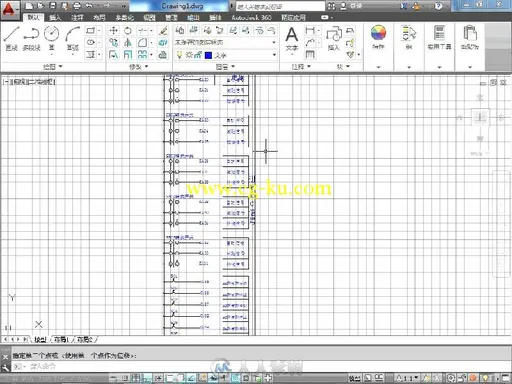
Task: Open the Properties color wheel panel
Action: pyautogui.click(x=378, y=37)
